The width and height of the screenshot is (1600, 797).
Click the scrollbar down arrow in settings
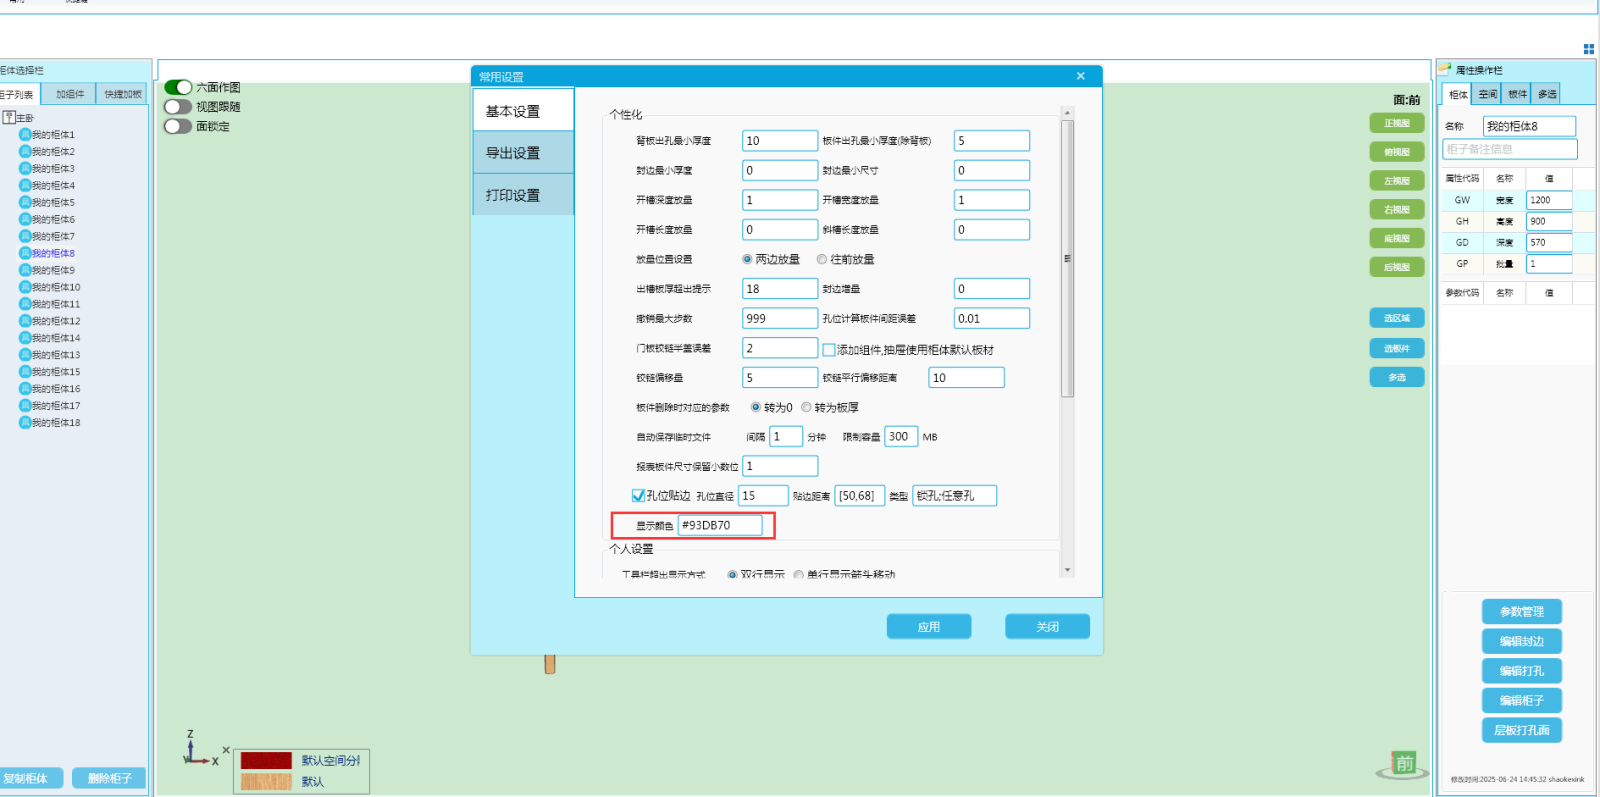(1067, 570)
